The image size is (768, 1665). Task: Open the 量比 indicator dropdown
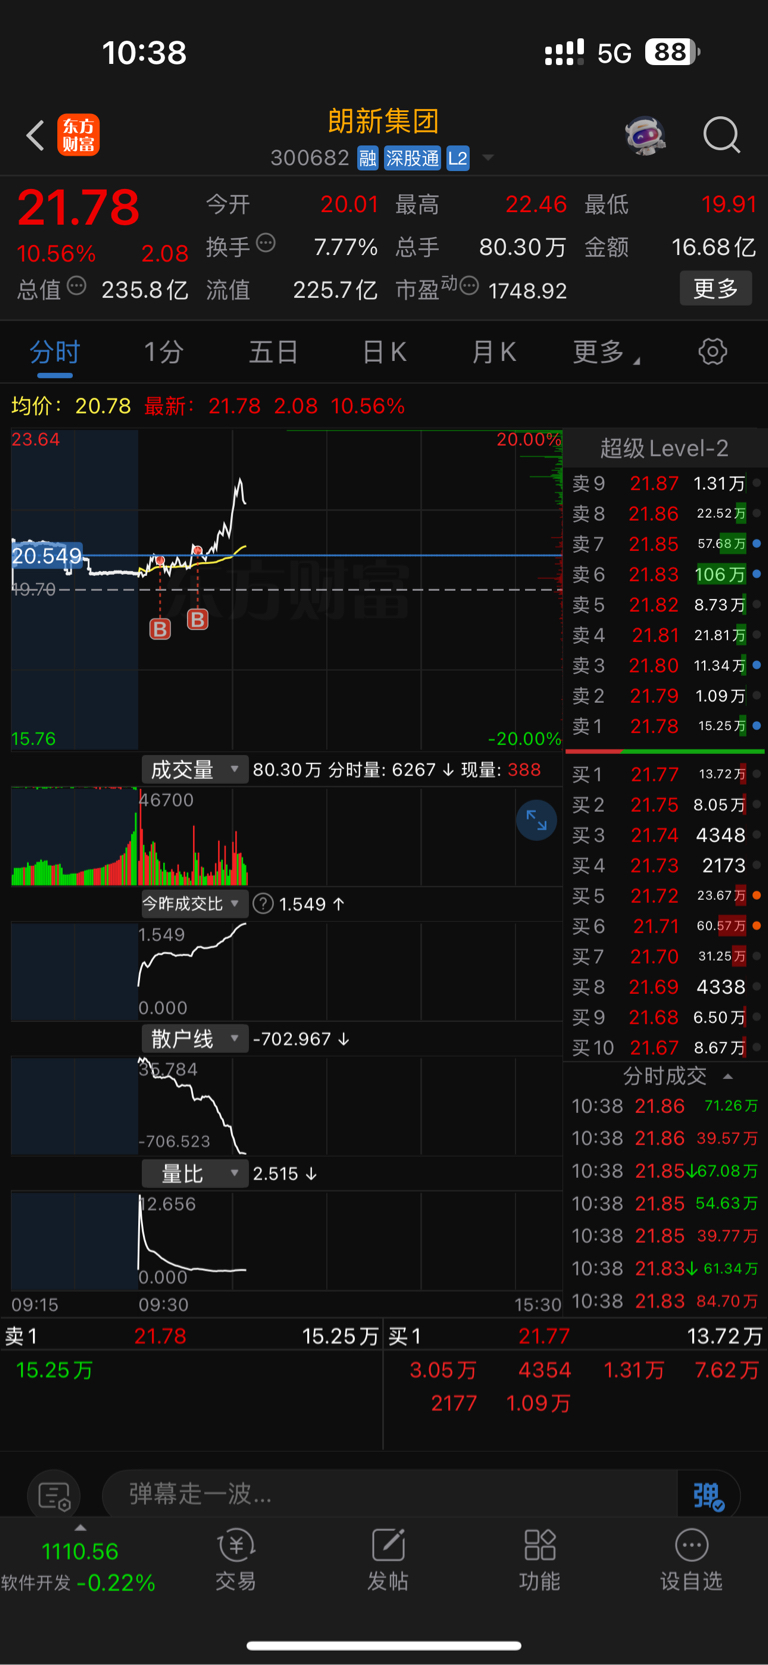tap(193, 1173)
